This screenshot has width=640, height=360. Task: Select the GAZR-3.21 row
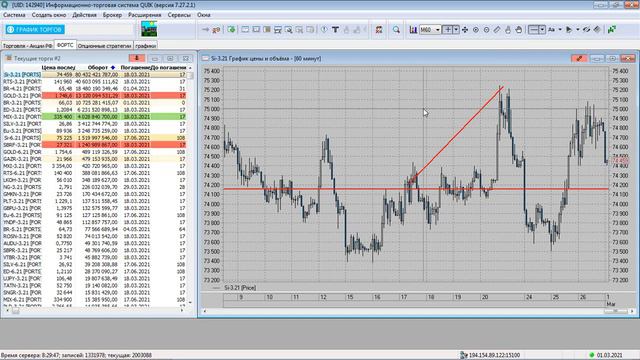tap(95, 159)
